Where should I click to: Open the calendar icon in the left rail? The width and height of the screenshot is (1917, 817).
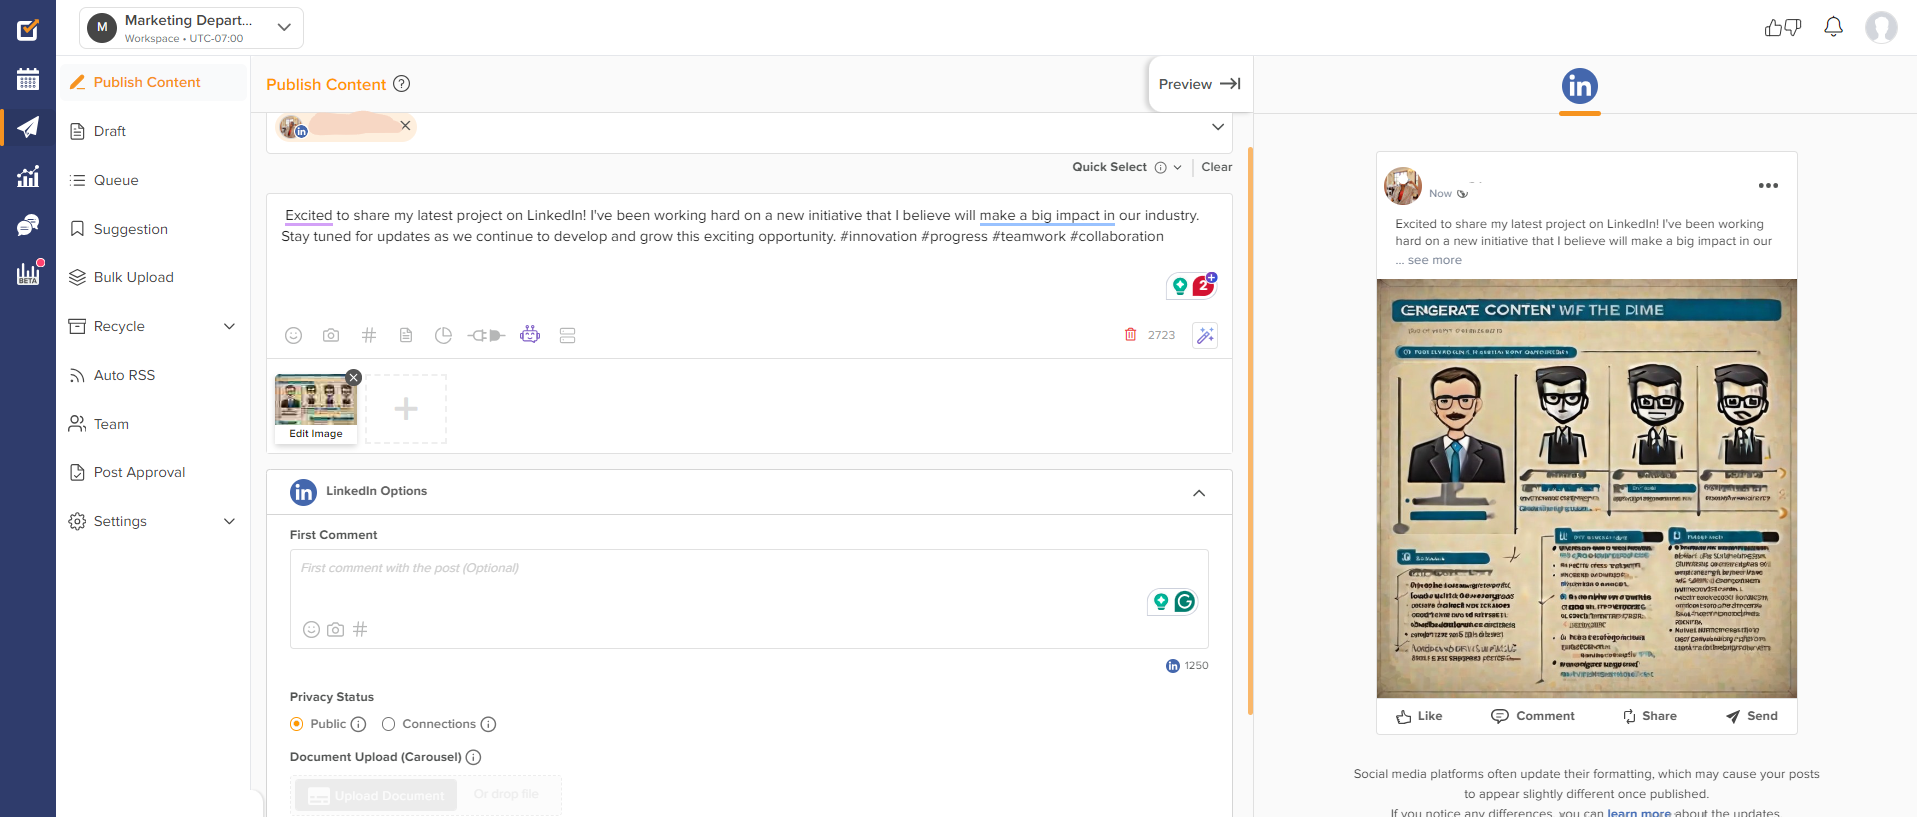pyautogui.click(x=28, y=79)
